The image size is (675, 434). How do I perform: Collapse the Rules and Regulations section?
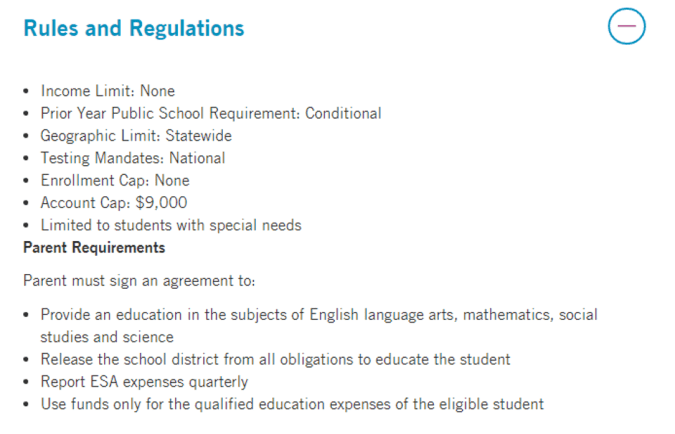[x=627, y=27]
